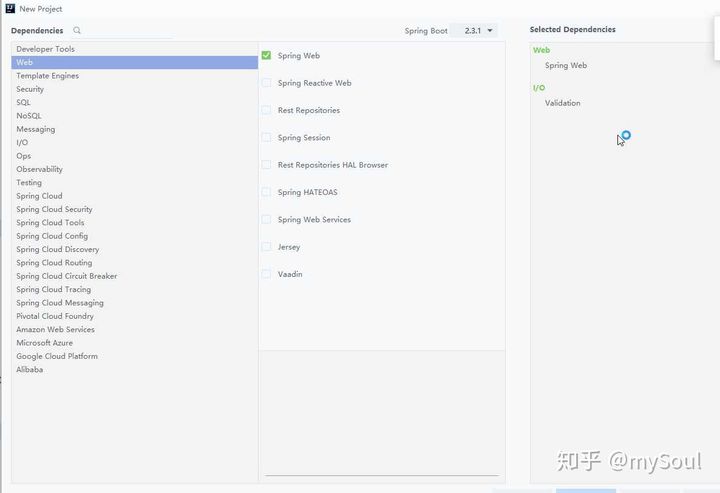Screen dimensions: 720x493
Task: Enable the Spring Reactive Web checkbox
Action: coord(266,83)
